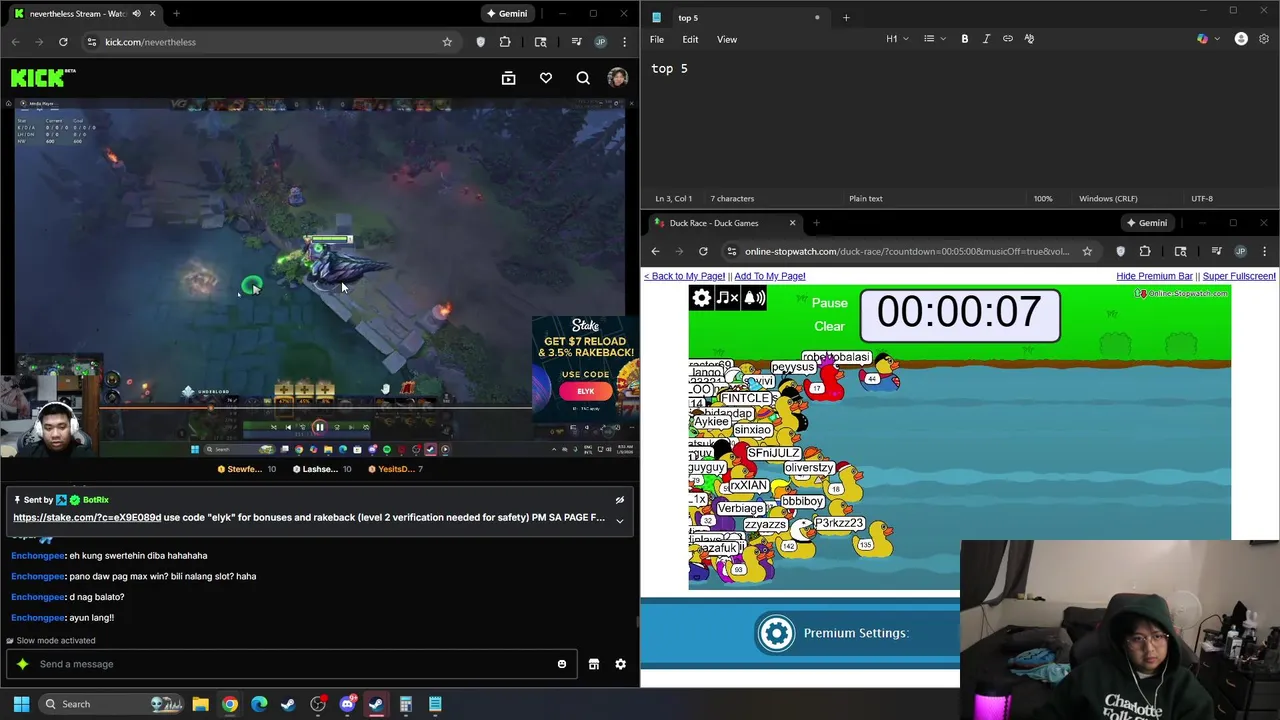Open extensions puzzle icon in duck race browser
This screenshot has height=720, width=1280.
coord(1145,251)
